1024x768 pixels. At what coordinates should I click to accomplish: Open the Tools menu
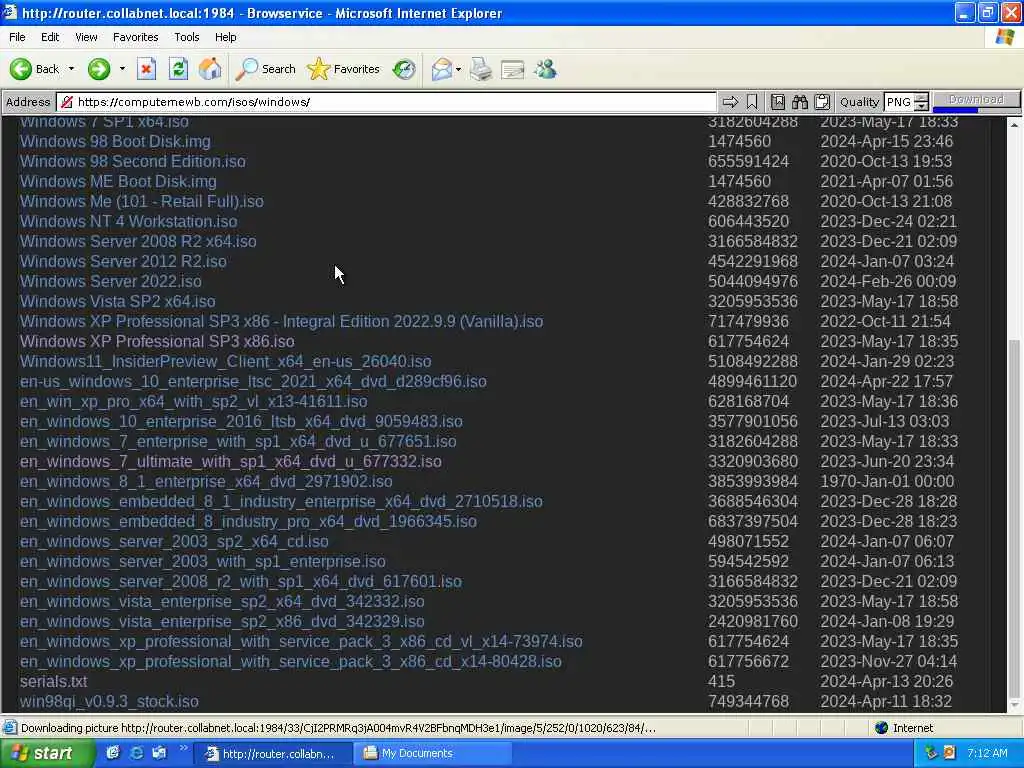click(187, 37)
